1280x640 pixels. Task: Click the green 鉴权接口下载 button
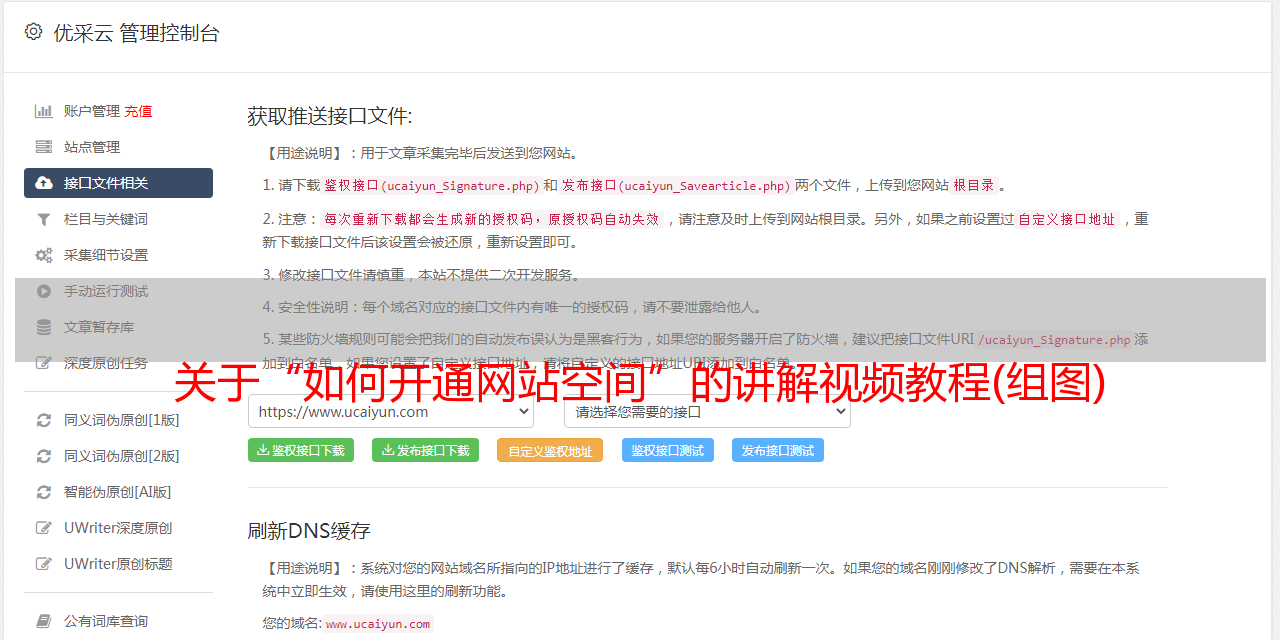(300, 450)
